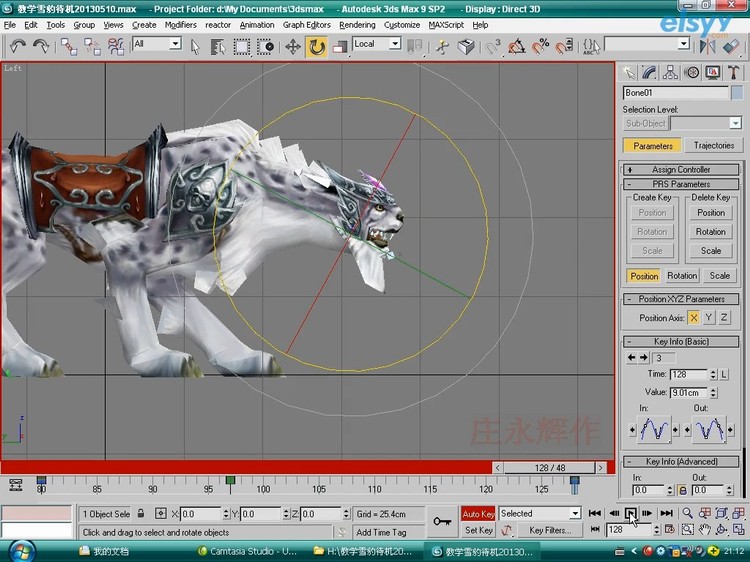Open the Modifiers menu
Screen dimensions: 750x562
pyautogui.click(x=180, y=25)
